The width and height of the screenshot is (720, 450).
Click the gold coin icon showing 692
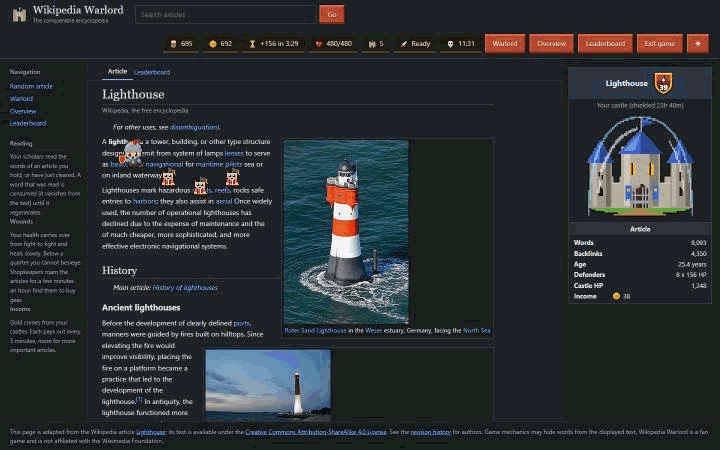click(213, 44)
